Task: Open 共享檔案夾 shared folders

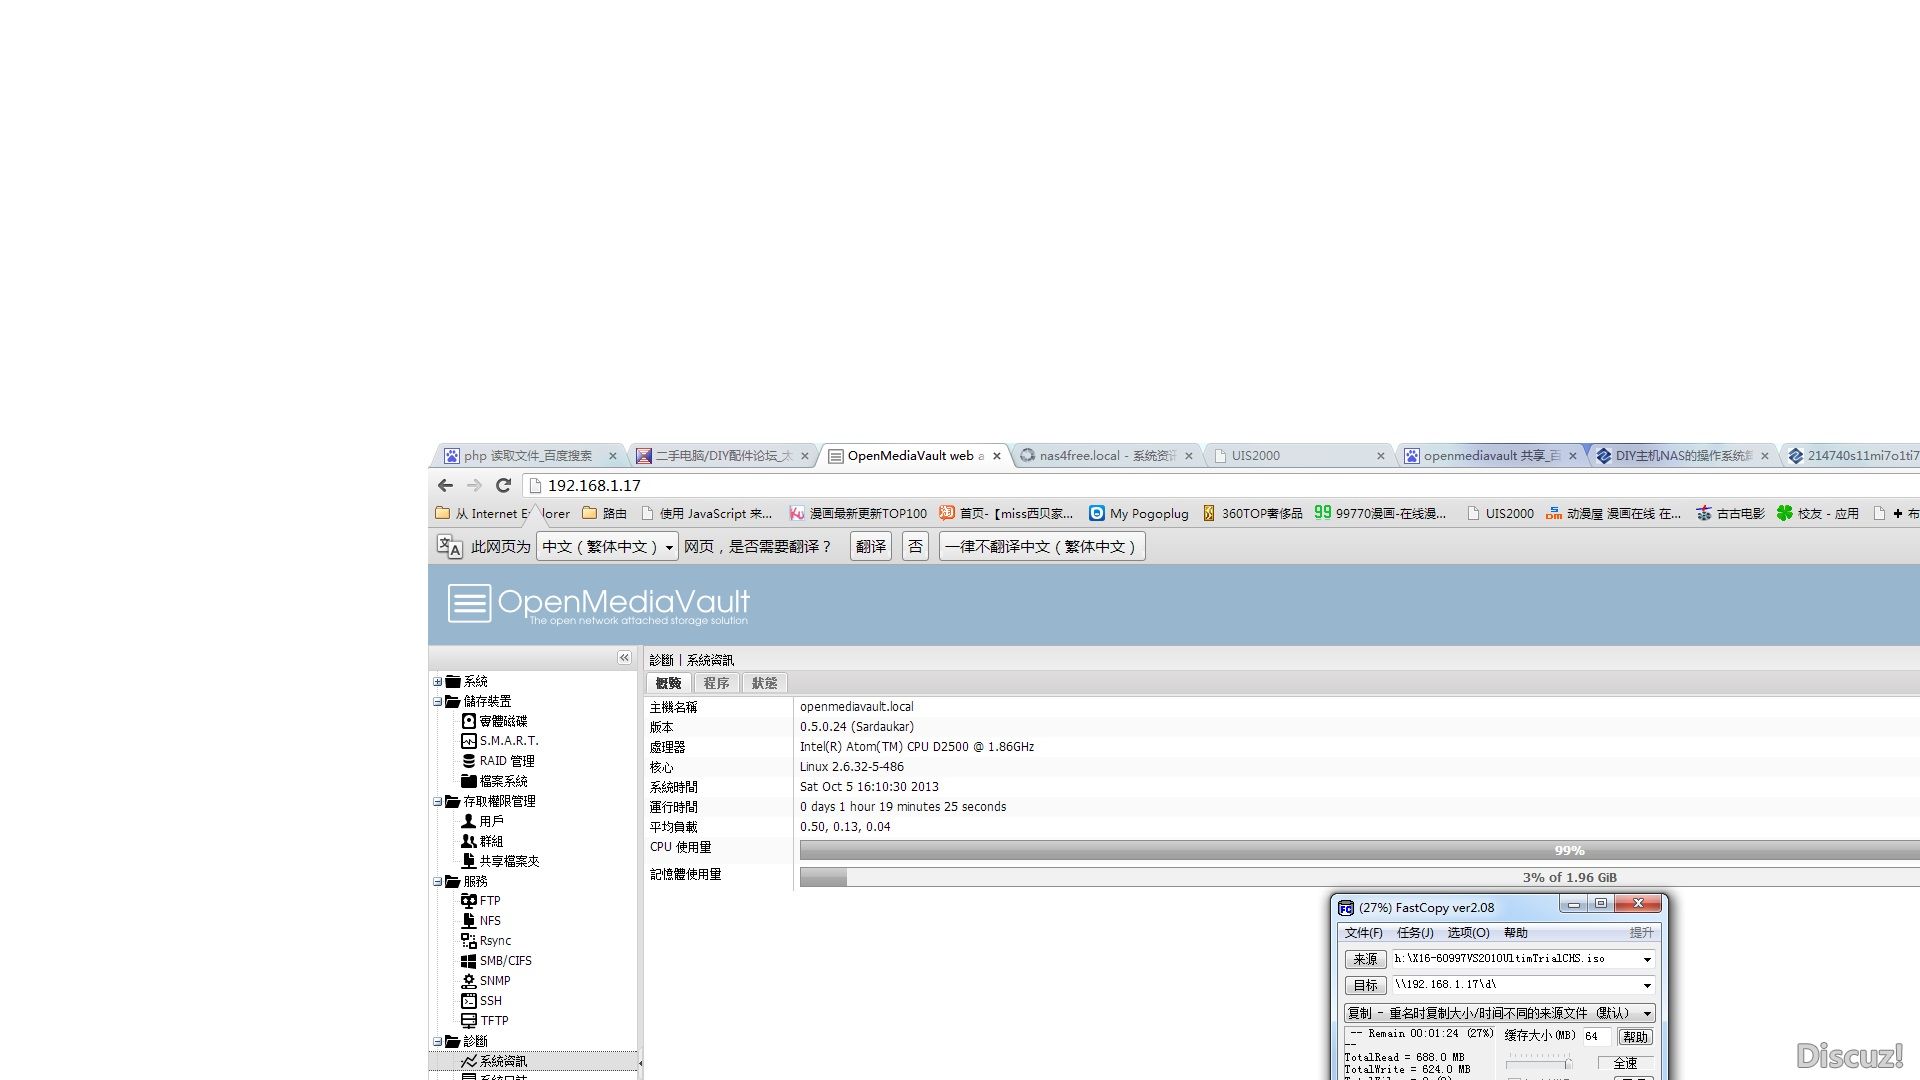Action: point(500,861)
